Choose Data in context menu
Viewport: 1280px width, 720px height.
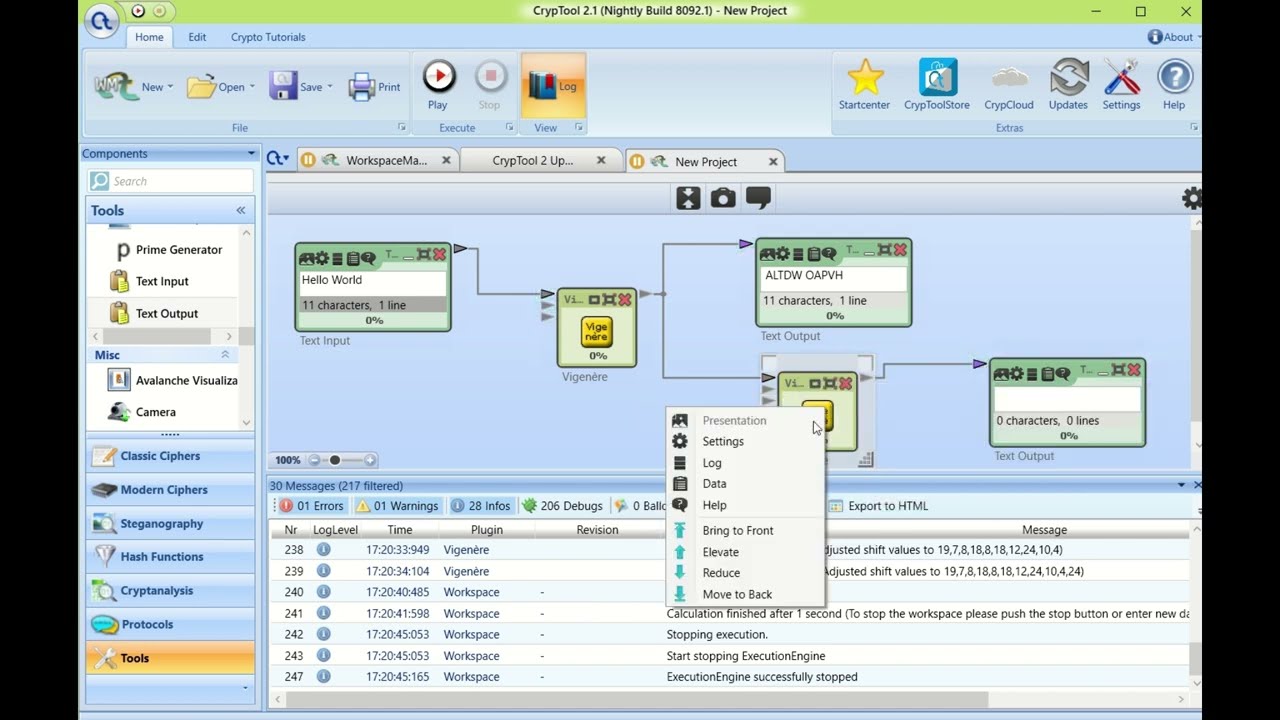point(745,484)
